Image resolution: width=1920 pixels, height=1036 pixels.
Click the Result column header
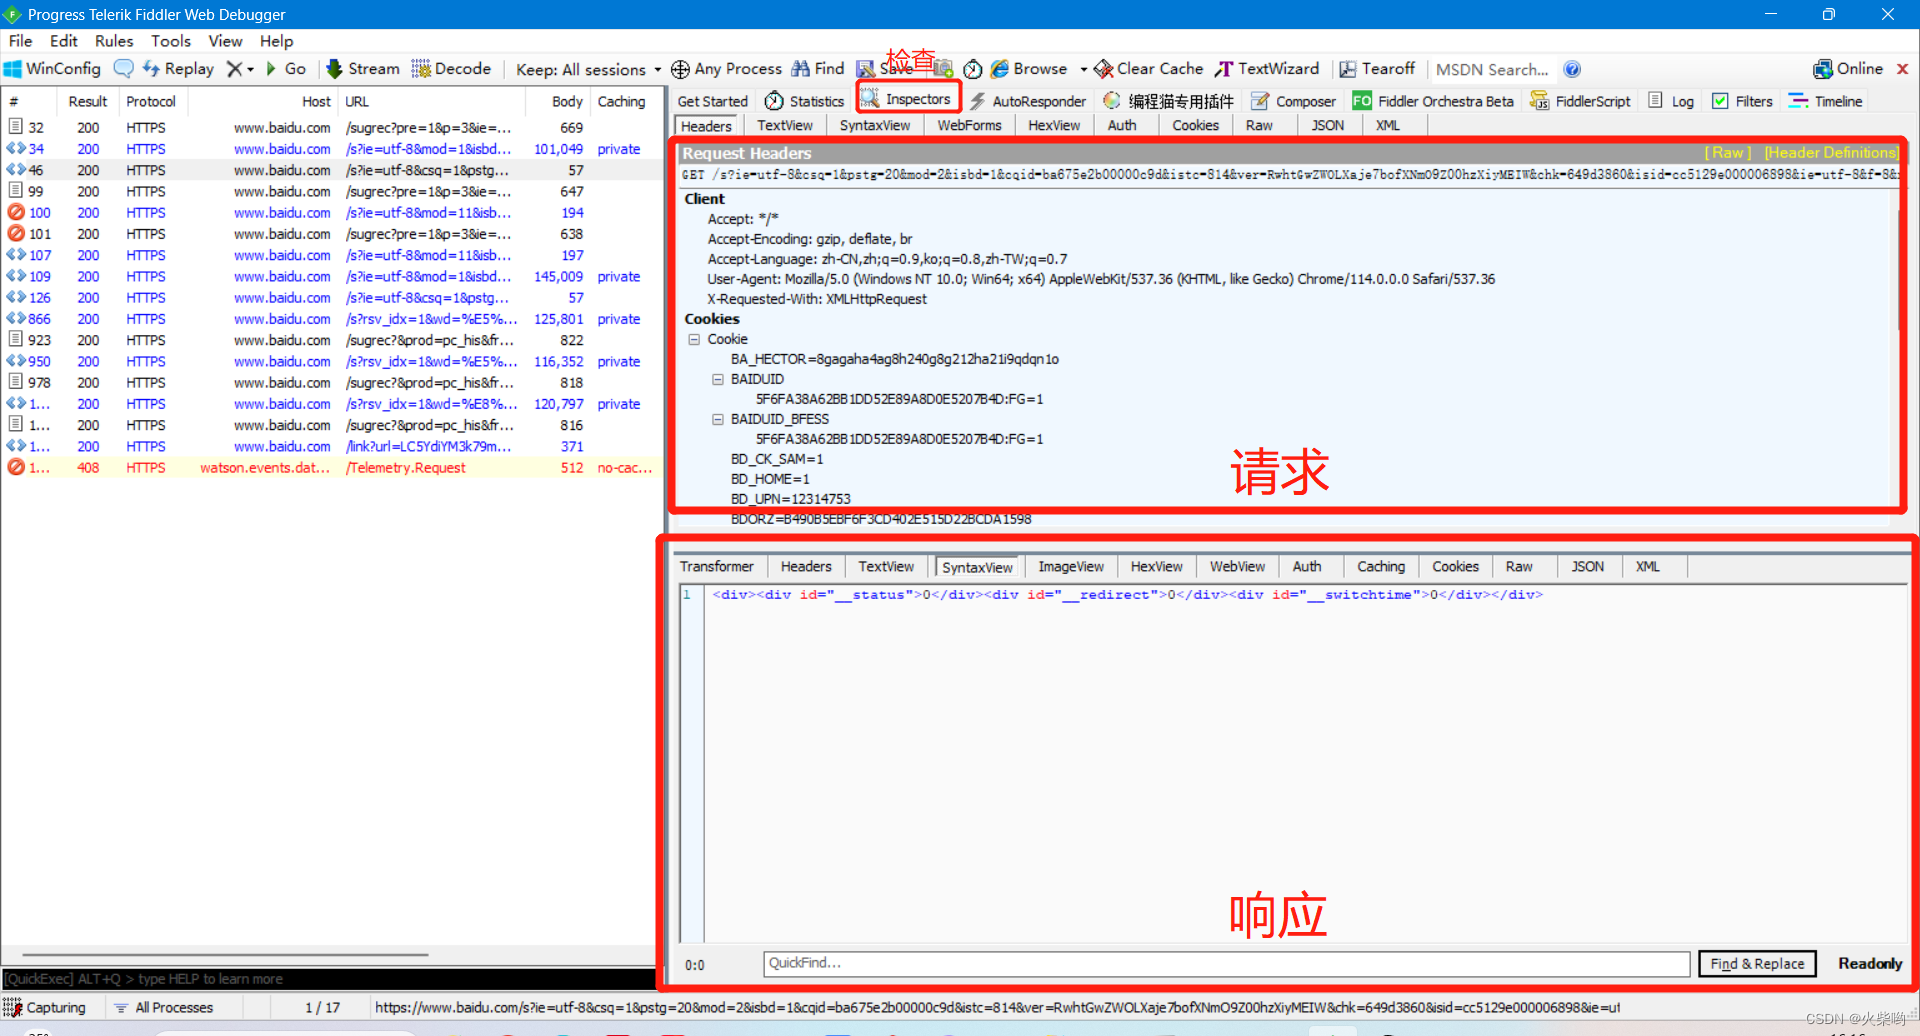87,101
